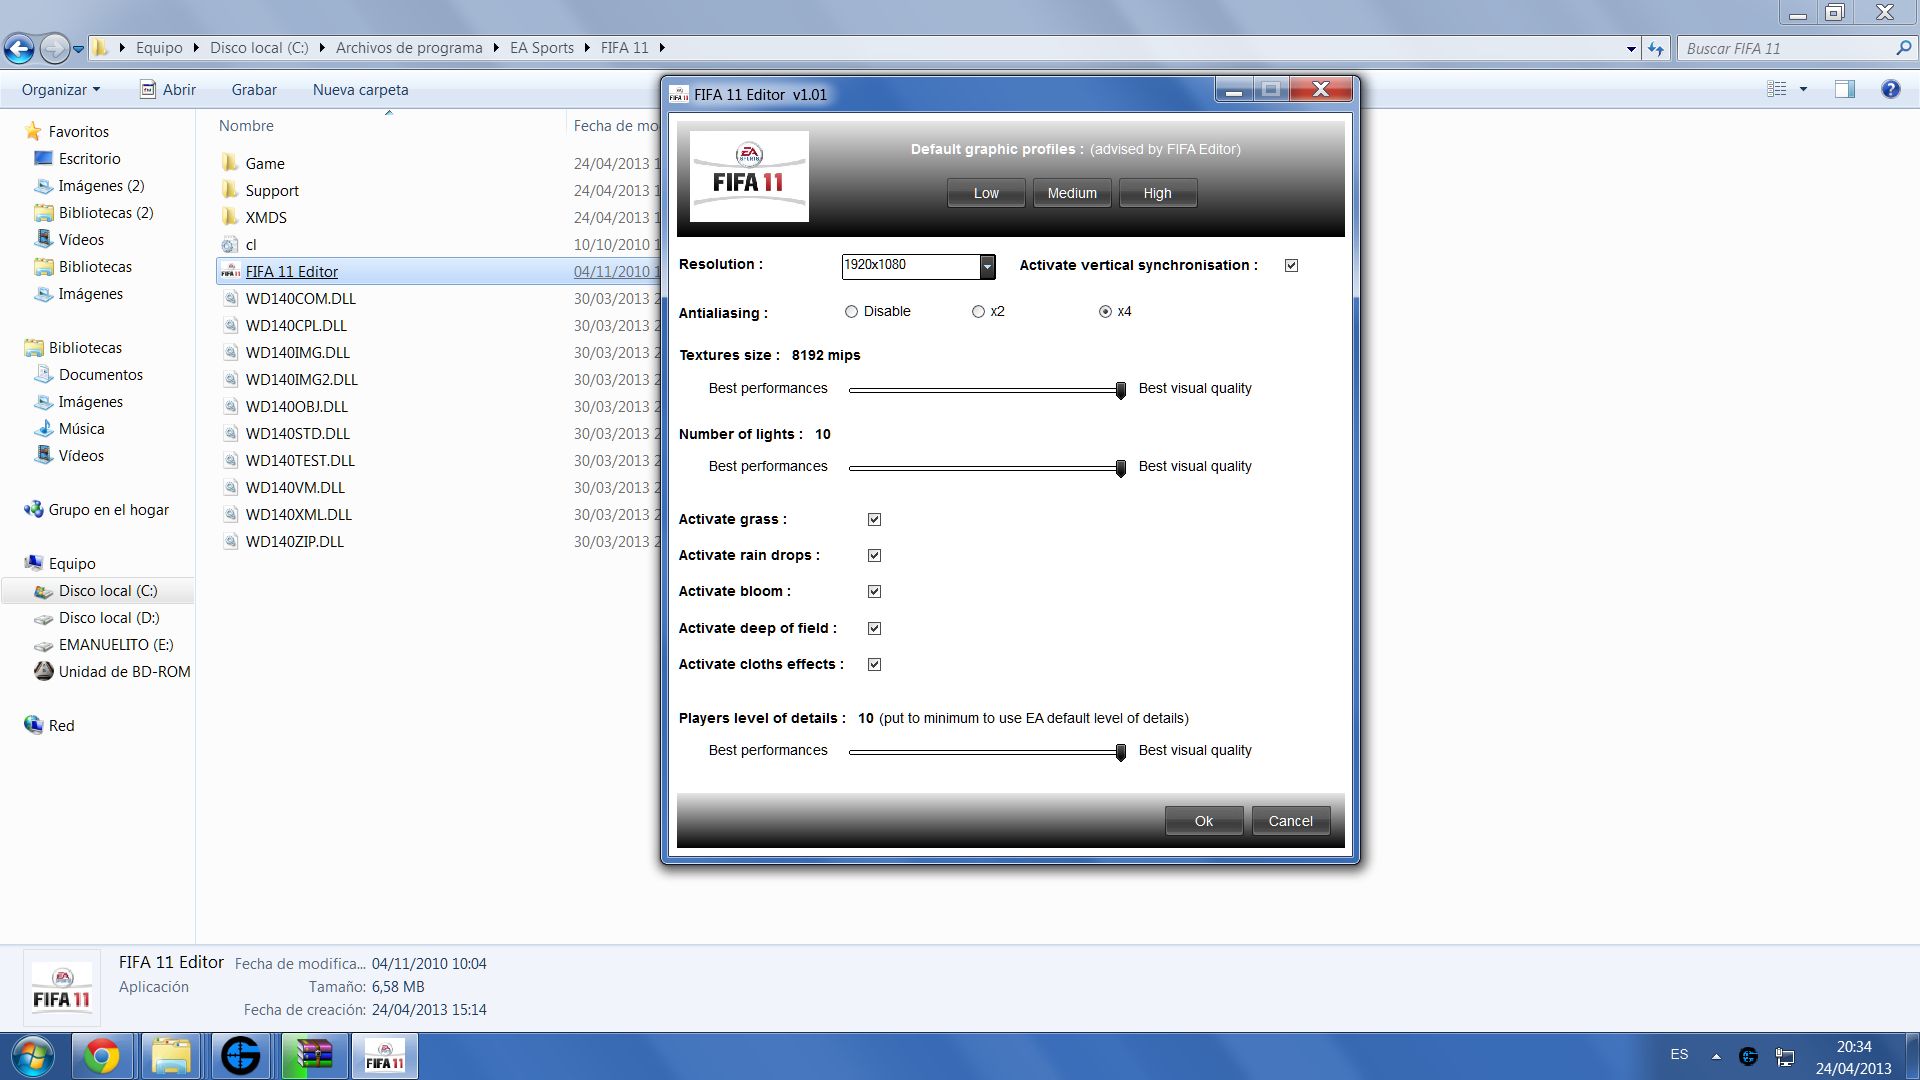Screen dimensions: 1920x1080
Task: Click the Low graphic profile button
Action: pyautogui.click(x=986, y=193)
